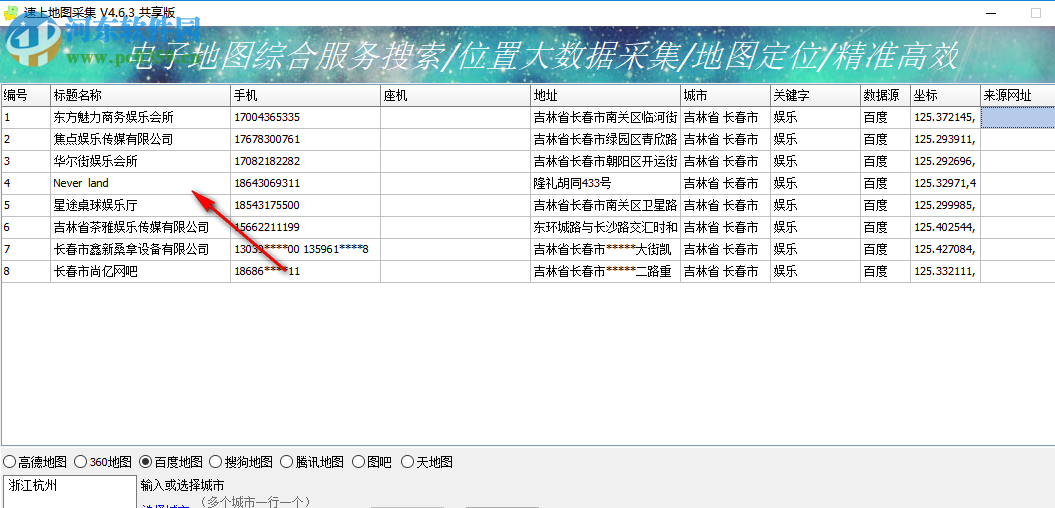
Task: Click coordinate cell 125.402544
Action: 945,227
